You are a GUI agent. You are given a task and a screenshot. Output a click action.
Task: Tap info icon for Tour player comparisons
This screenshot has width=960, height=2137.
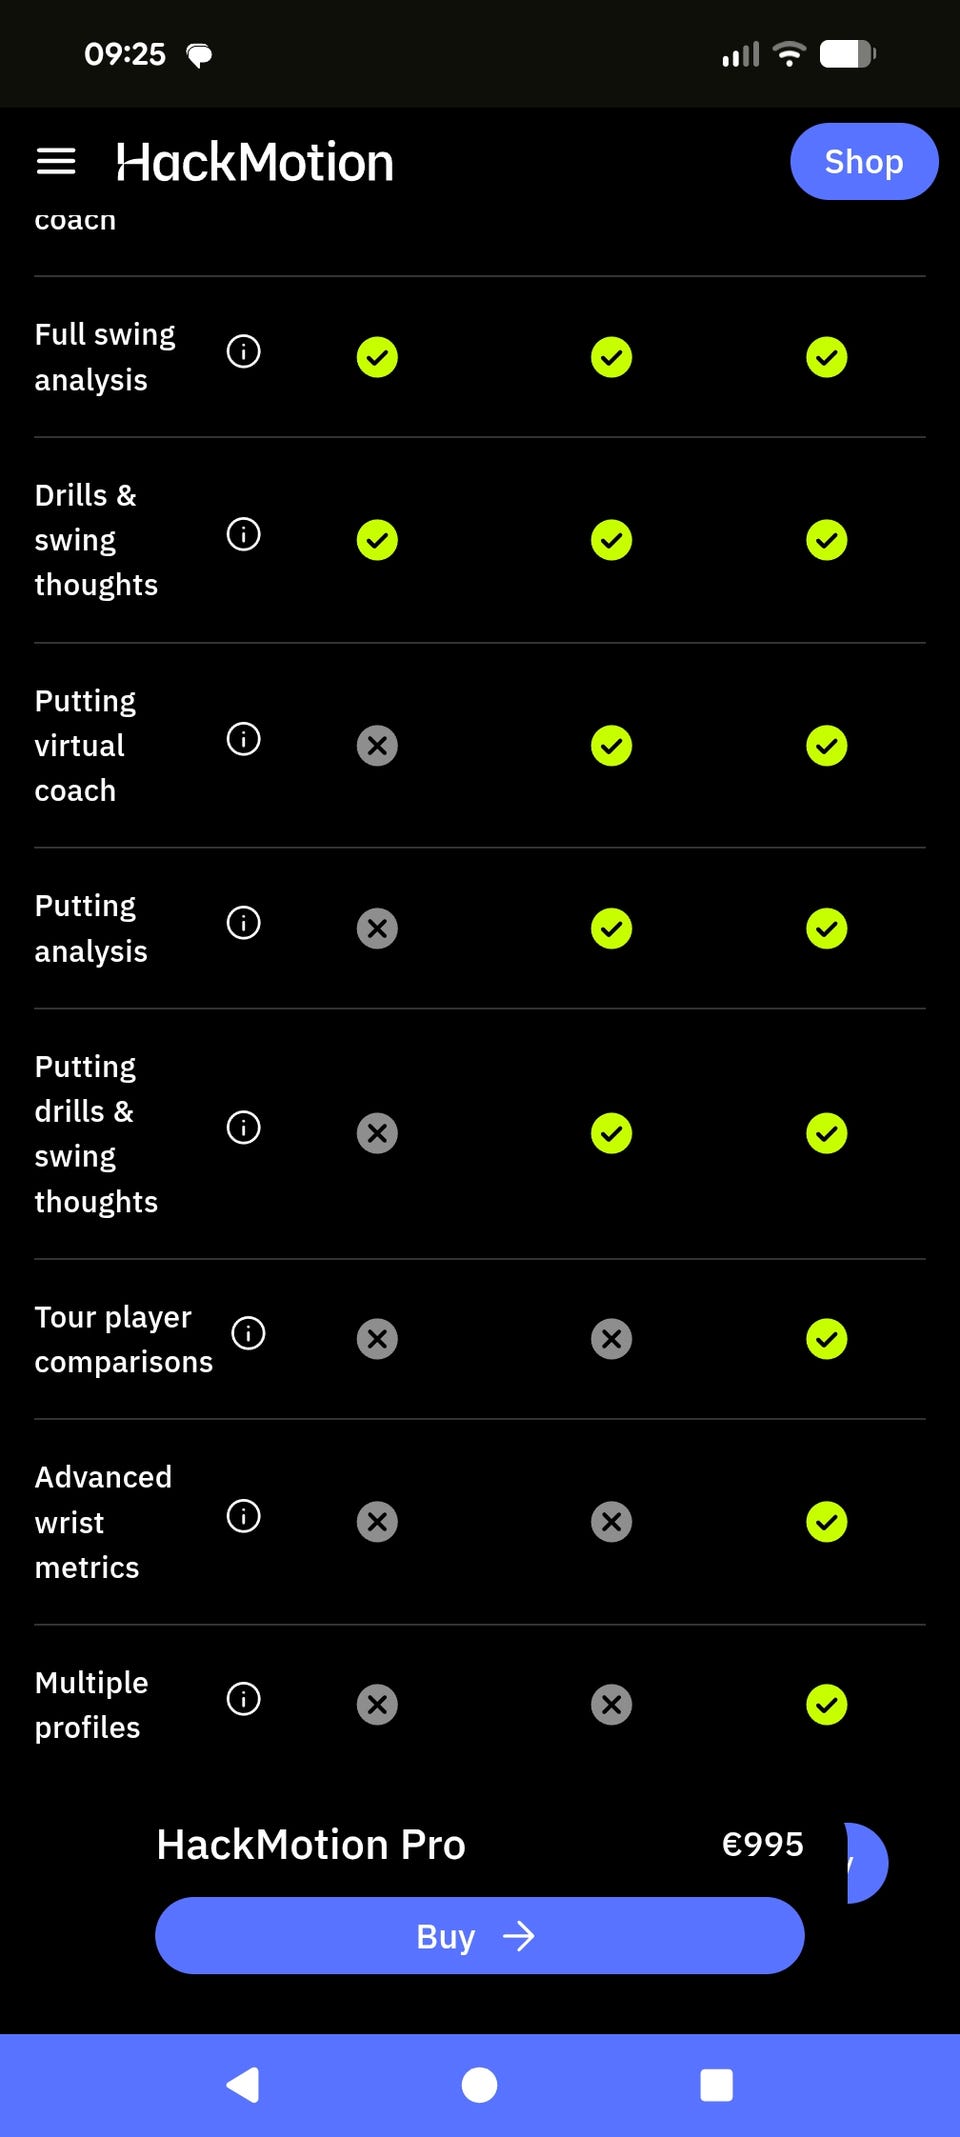[248, 1333]
